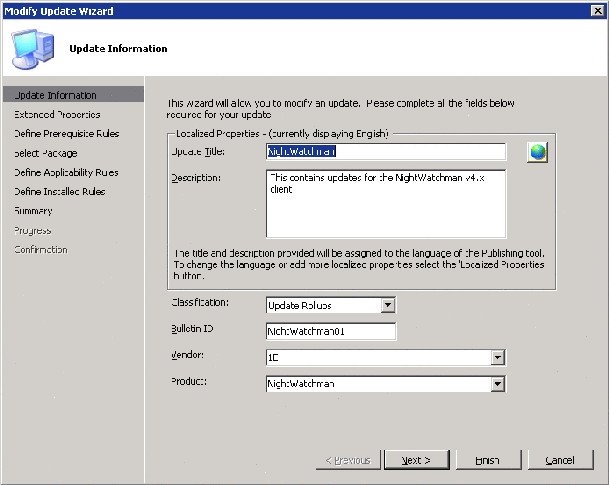Click the Previous button
609x485 pixels.
348,460
